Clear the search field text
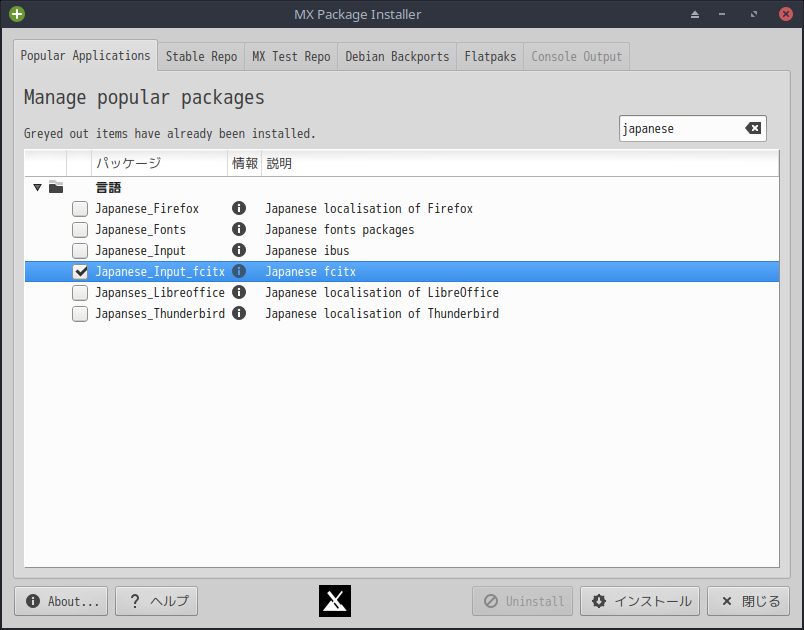Image resolution: width=804 pixels, height=630 pixels. tap(753, 128)
